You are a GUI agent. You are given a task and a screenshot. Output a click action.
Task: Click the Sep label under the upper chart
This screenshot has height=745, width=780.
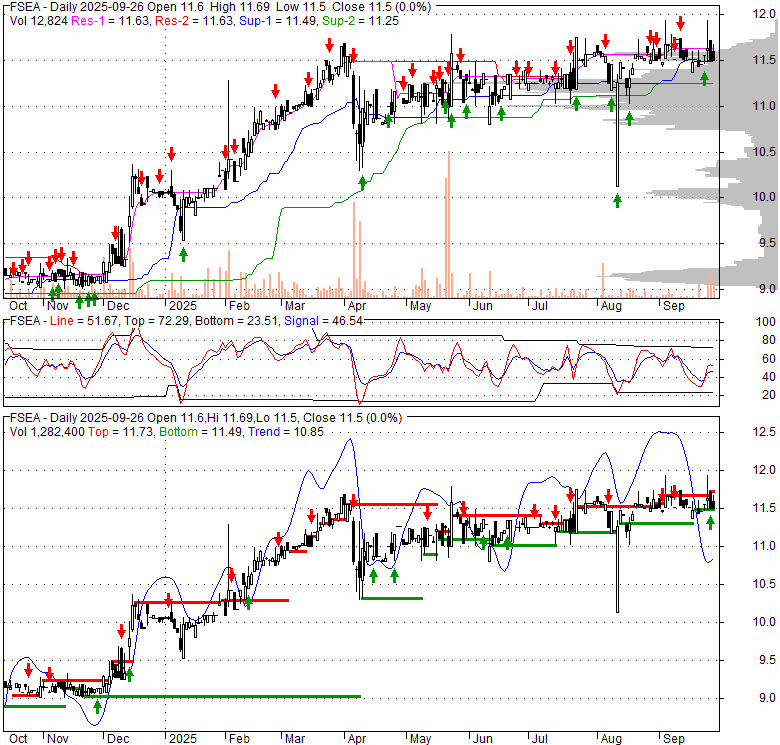(674, 306)
